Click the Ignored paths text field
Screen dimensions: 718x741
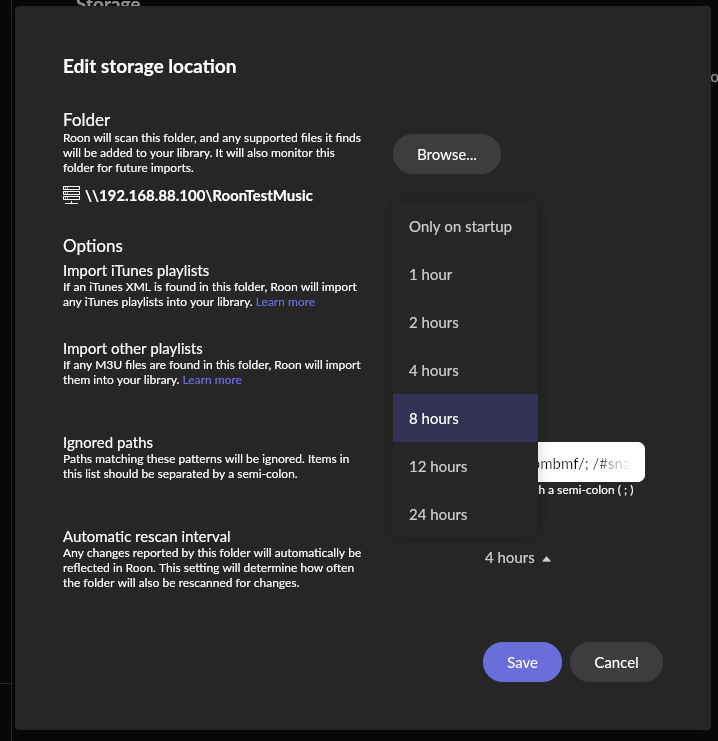point(590,463)
